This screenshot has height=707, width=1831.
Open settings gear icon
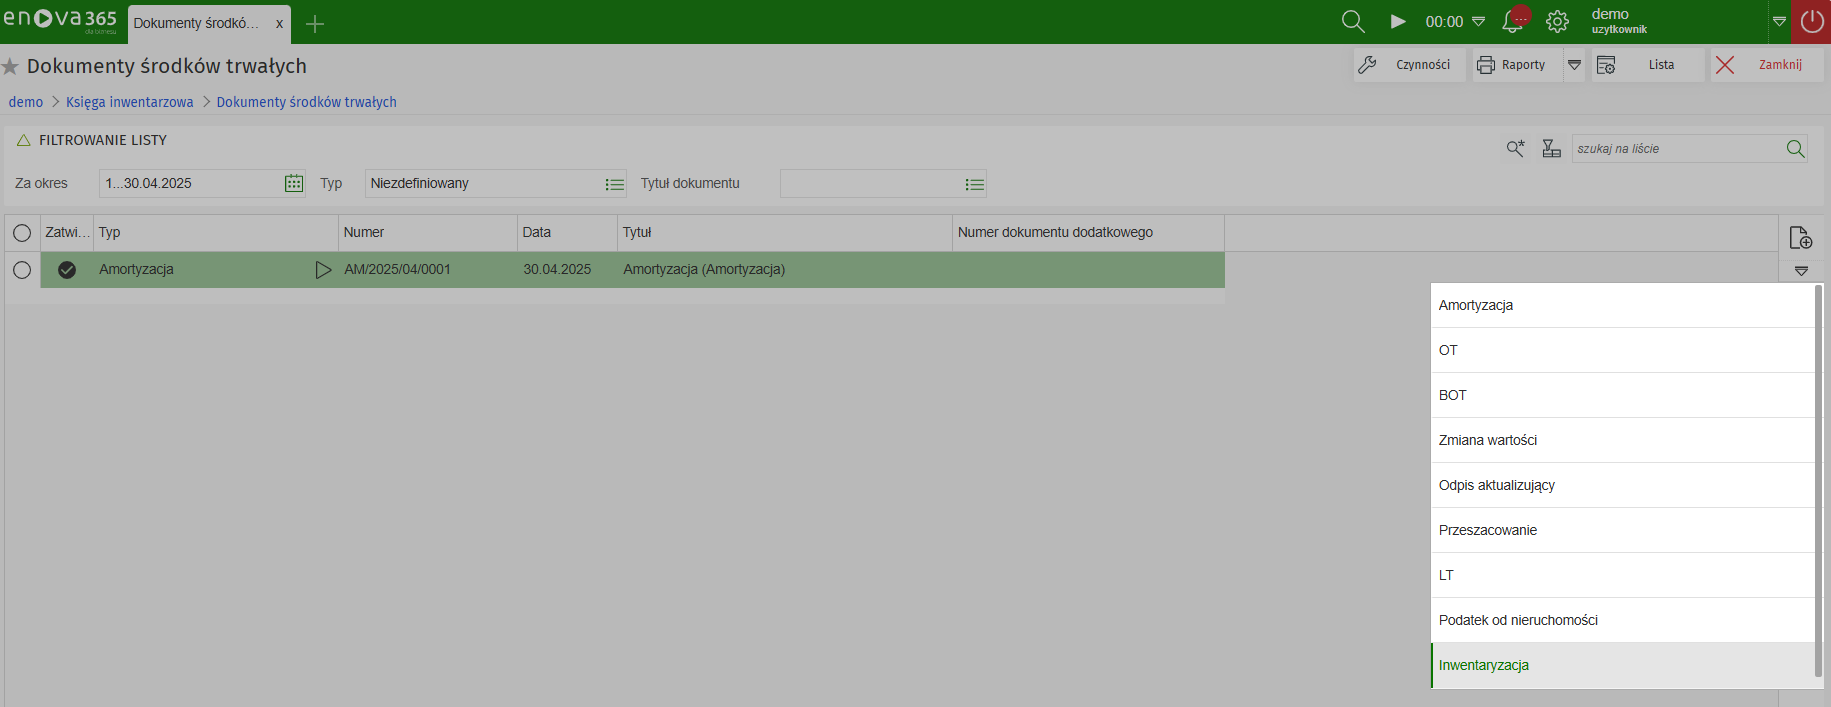pyautogui.click(x=1557, y=21)
